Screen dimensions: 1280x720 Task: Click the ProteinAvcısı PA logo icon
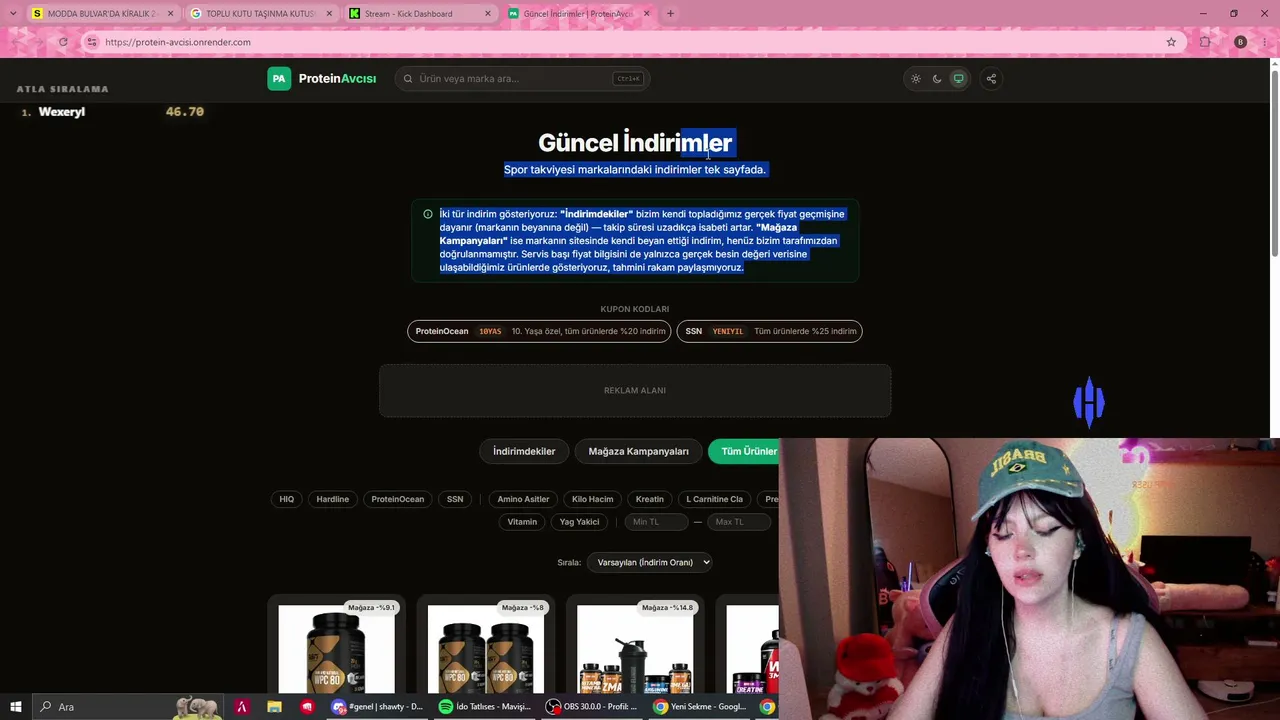click(279, 79)
